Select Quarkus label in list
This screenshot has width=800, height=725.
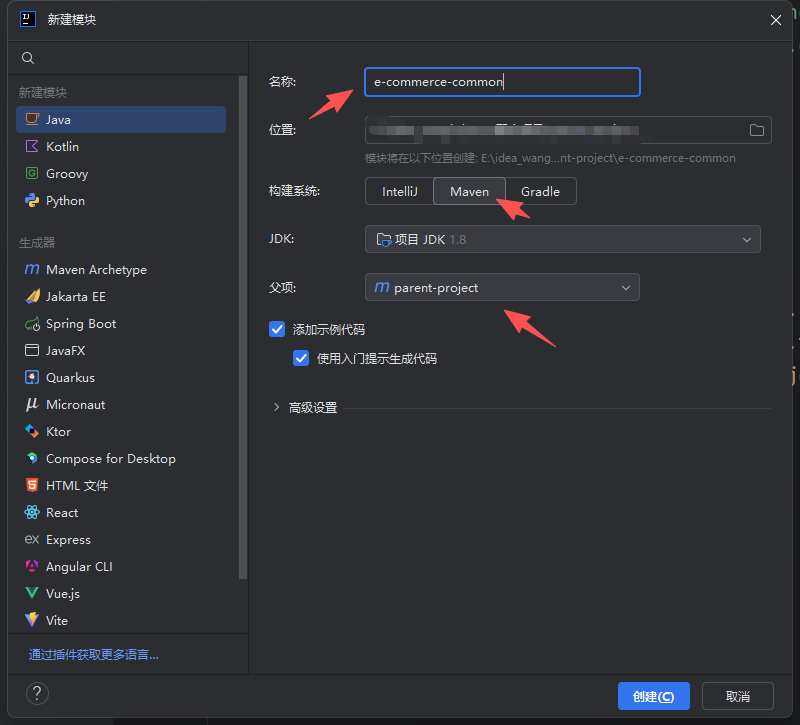[70, 378]
